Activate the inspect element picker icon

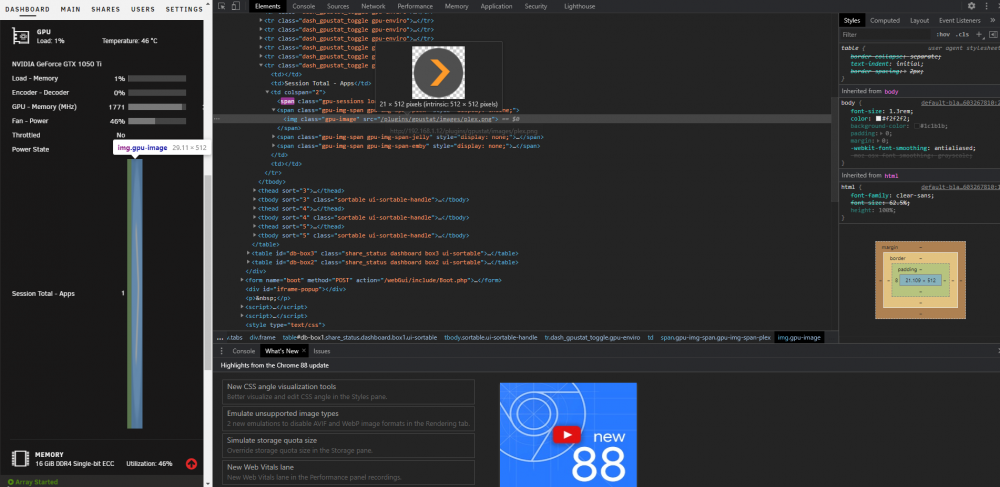tap(221, 6)
